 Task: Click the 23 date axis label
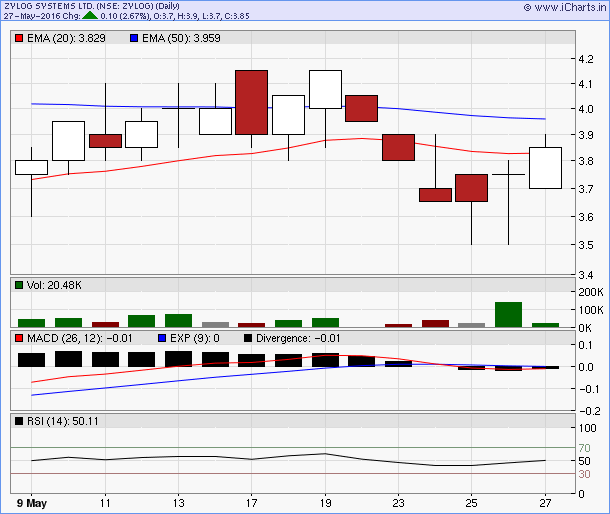398,503
